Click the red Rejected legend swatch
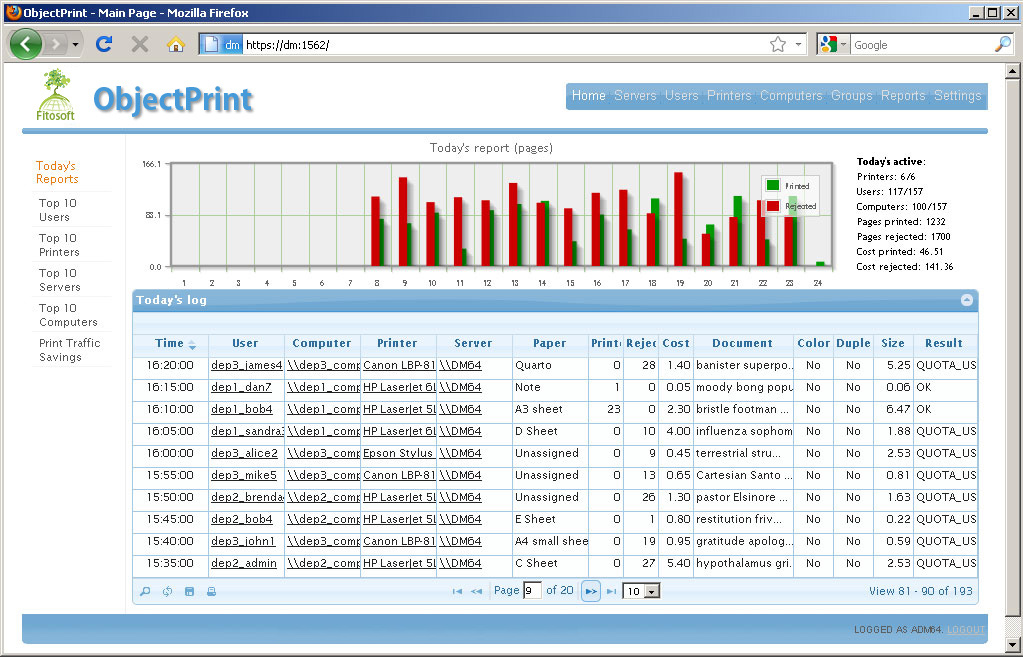Screen dimensions: 1023x657 coord(772,206)
